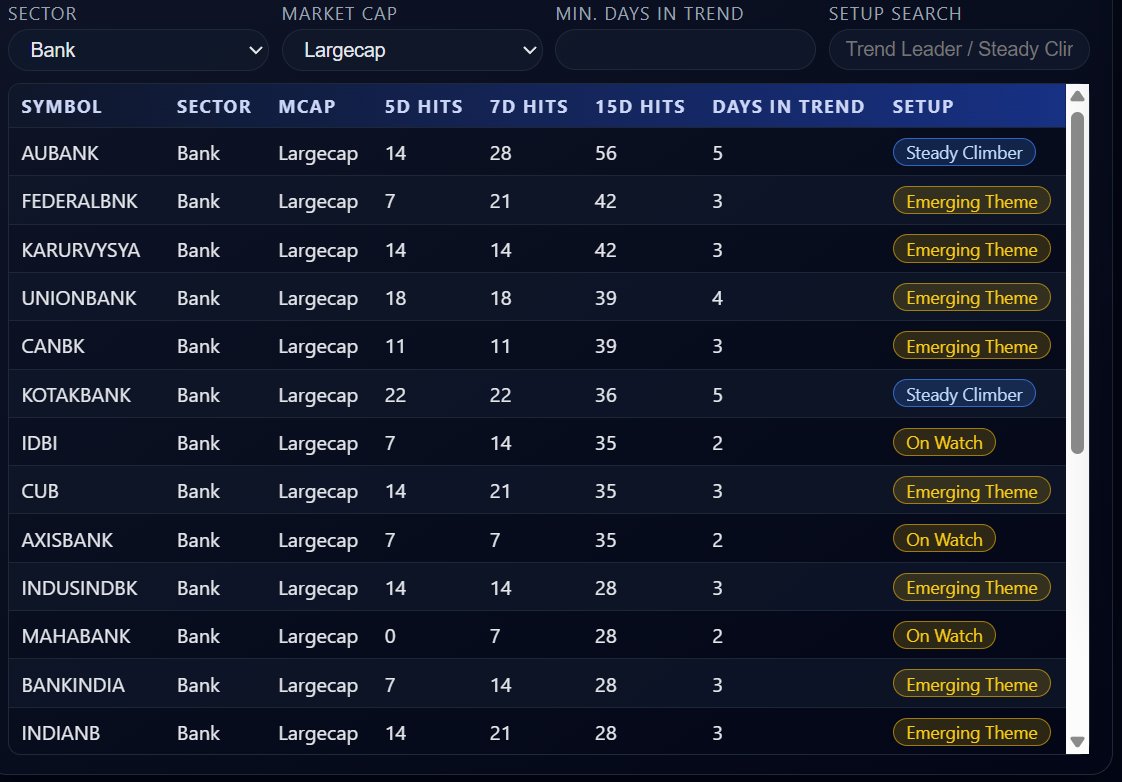Click AUBANK's 15D hits value 56
The image size is (1122, 782).
click(x=605, y=153)
